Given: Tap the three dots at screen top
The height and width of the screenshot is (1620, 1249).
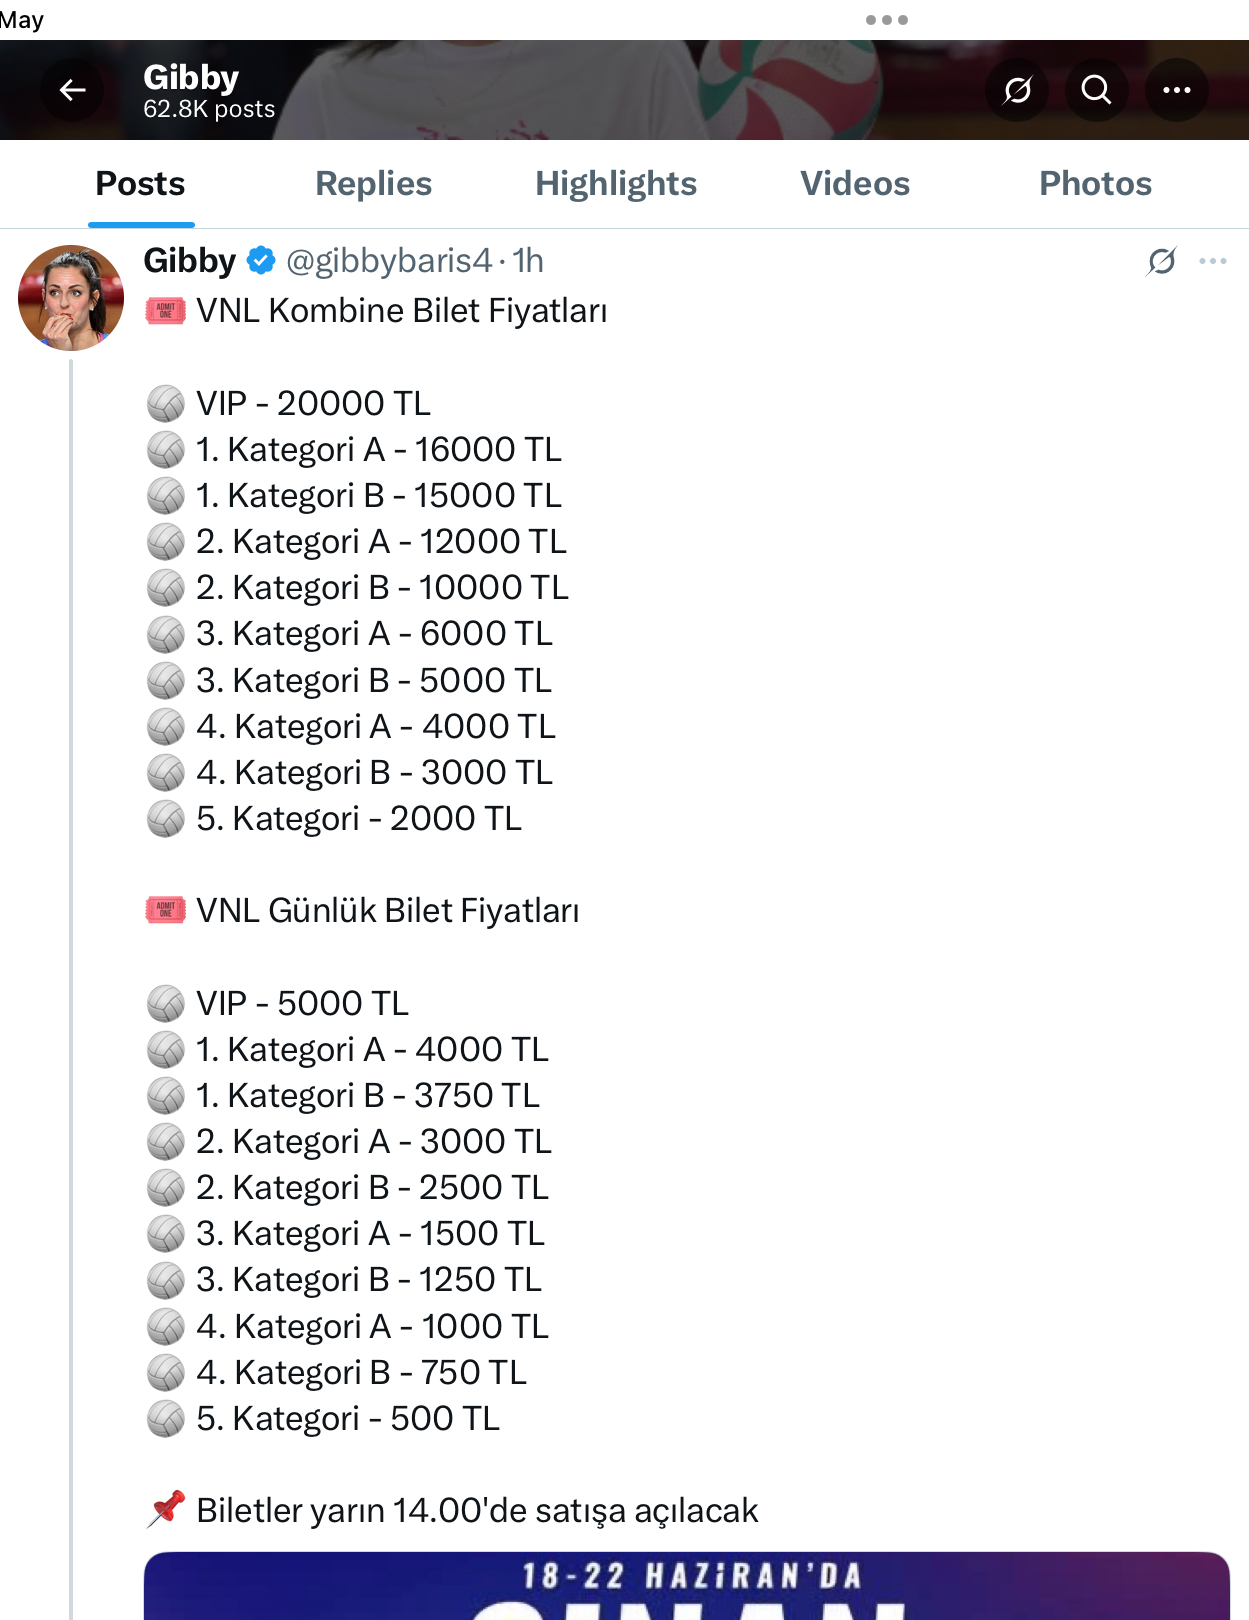Looking at the screenshot, I should [887, 19].
